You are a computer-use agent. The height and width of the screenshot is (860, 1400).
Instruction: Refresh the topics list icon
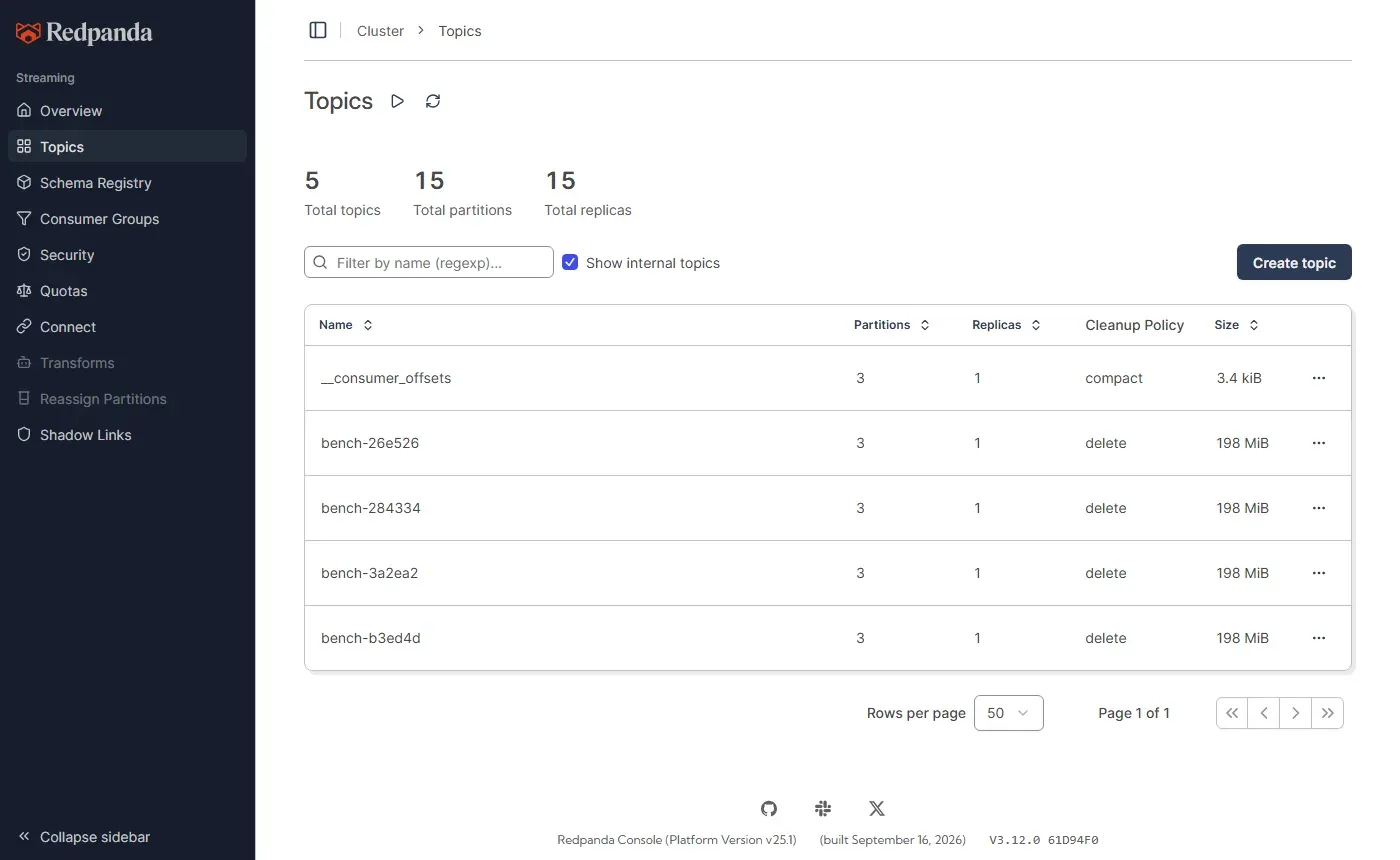click(x=433, y=101)
